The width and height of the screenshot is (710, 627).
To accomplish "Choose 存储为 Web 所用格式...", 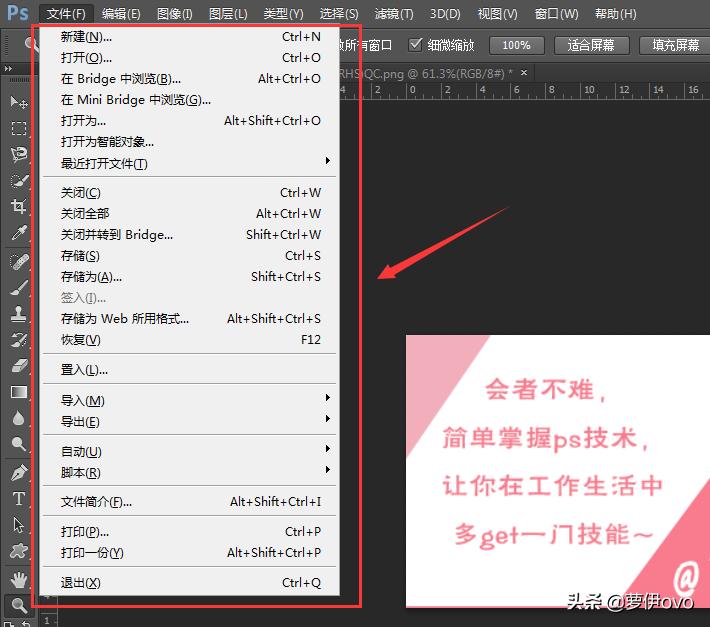I will (x=190, y=319).
